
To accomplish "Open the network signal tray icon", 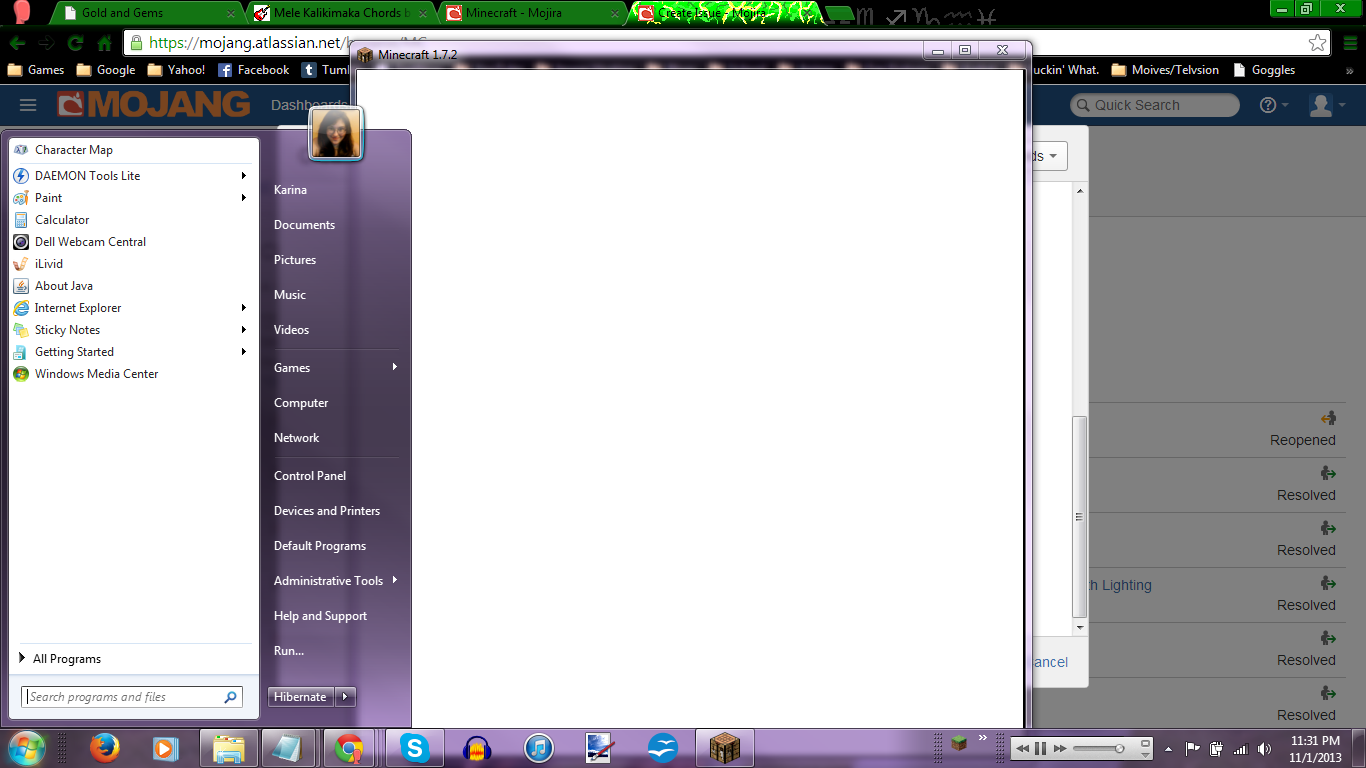I will point(1241,748).
